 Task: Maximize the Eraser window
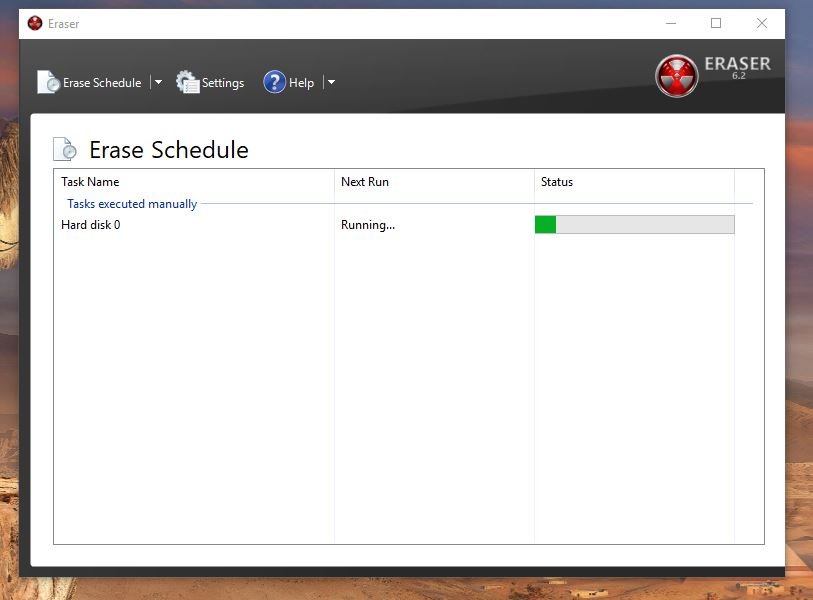point(716,23)
